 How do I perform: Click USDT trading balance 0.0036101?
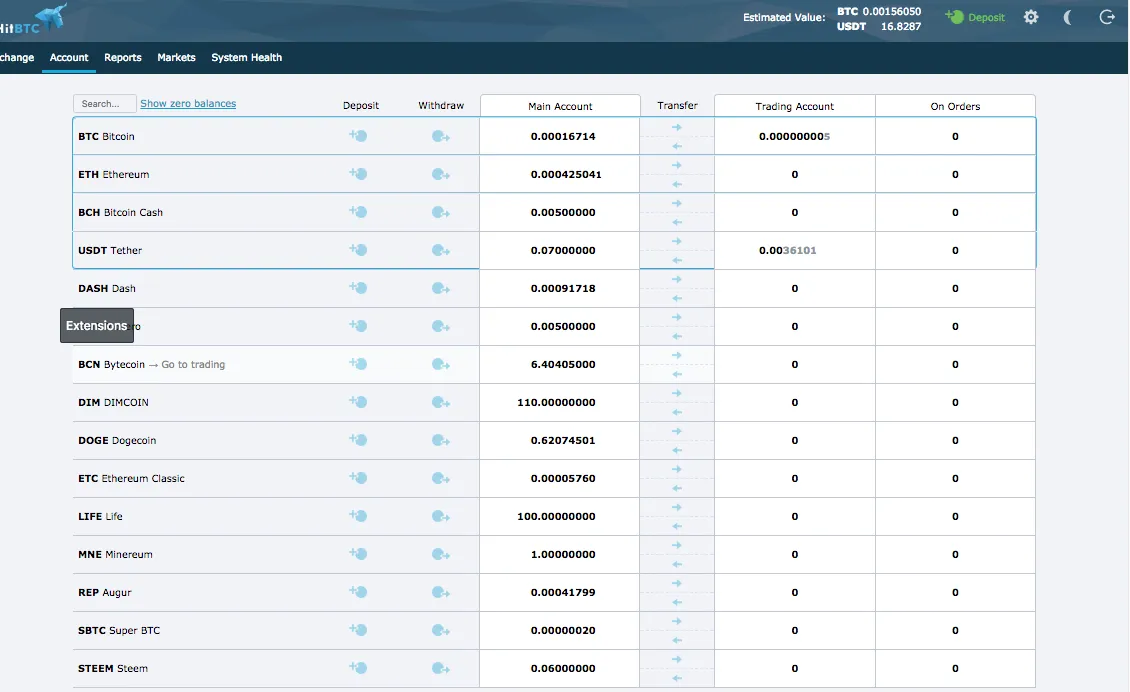point(788,250)
